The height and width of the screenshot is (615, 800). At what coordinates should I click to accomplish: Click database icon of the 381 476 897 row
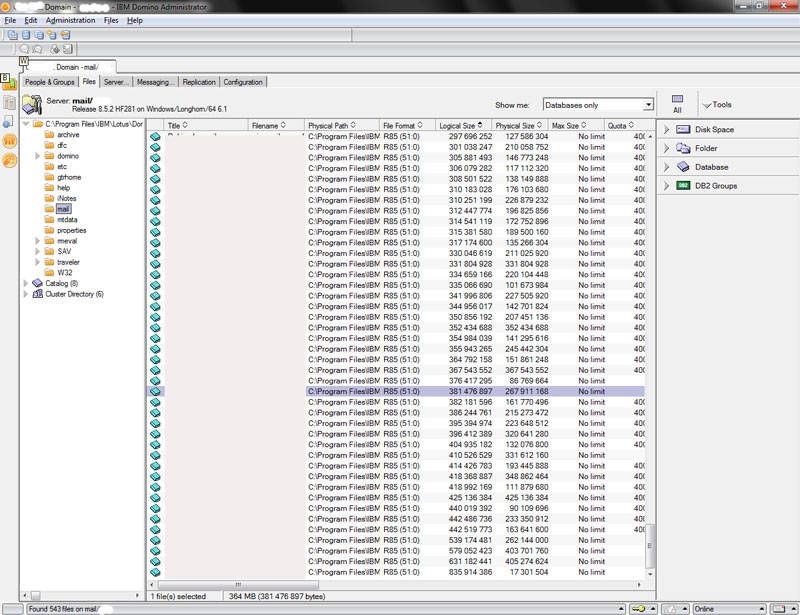155,391
